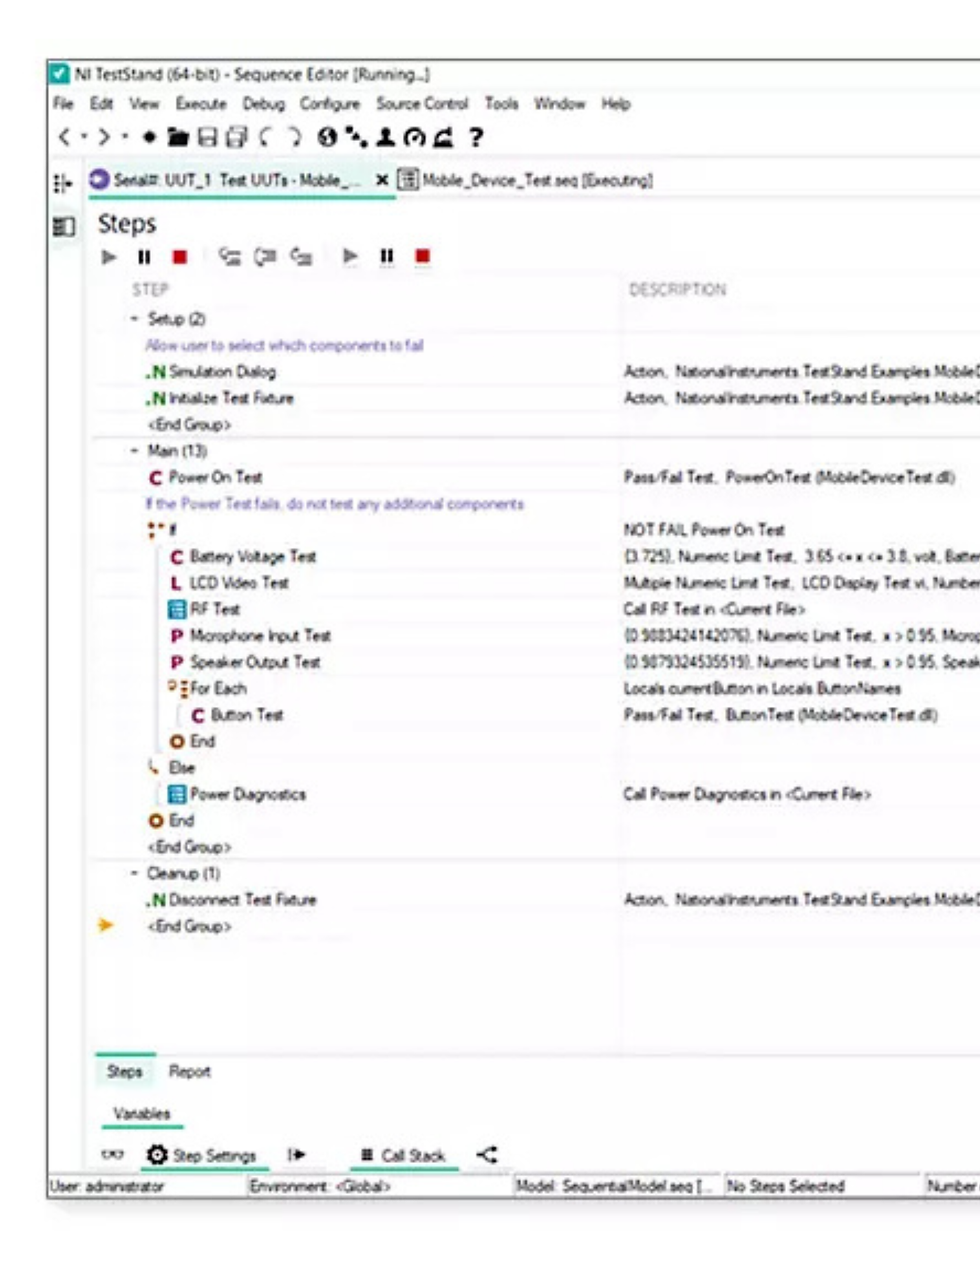The width and height of the screenshot is (980, 1269).
Task: Click the new file dot icon
Action: click(x=149, y=138)
